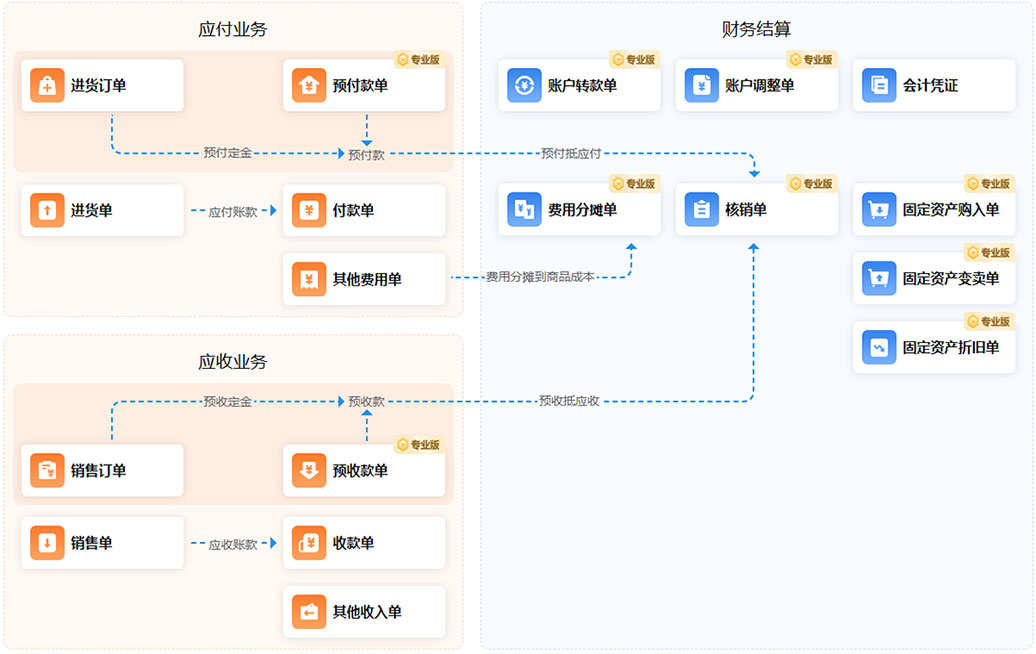Click 专业版 badge on 固定资产购入单
Screen dimensions: 1036x654
coord(989,184)
